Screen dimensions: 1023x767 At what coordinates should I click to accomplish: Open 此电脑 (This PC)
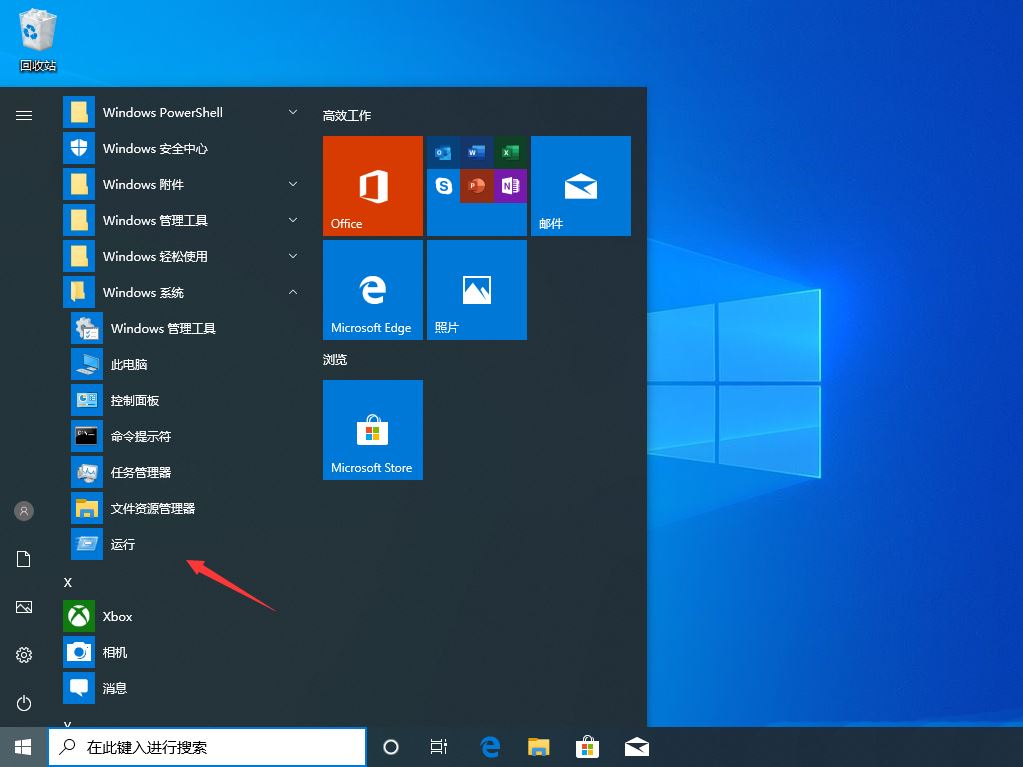tap(129, 364)
